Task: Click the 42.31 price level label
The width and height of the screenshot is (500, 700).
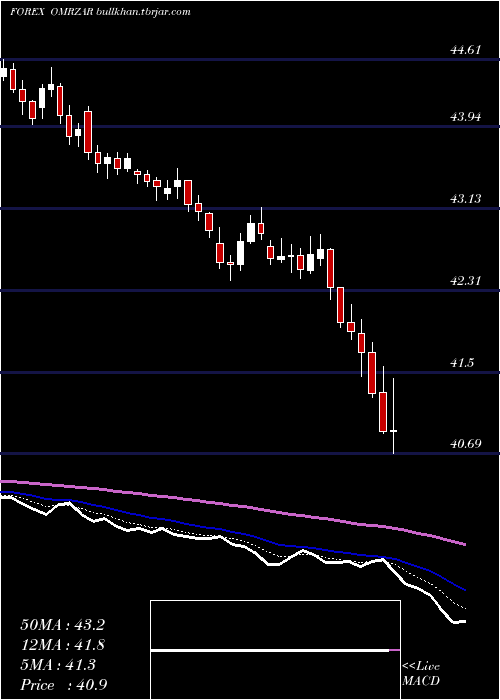Action: coord(466,281)
